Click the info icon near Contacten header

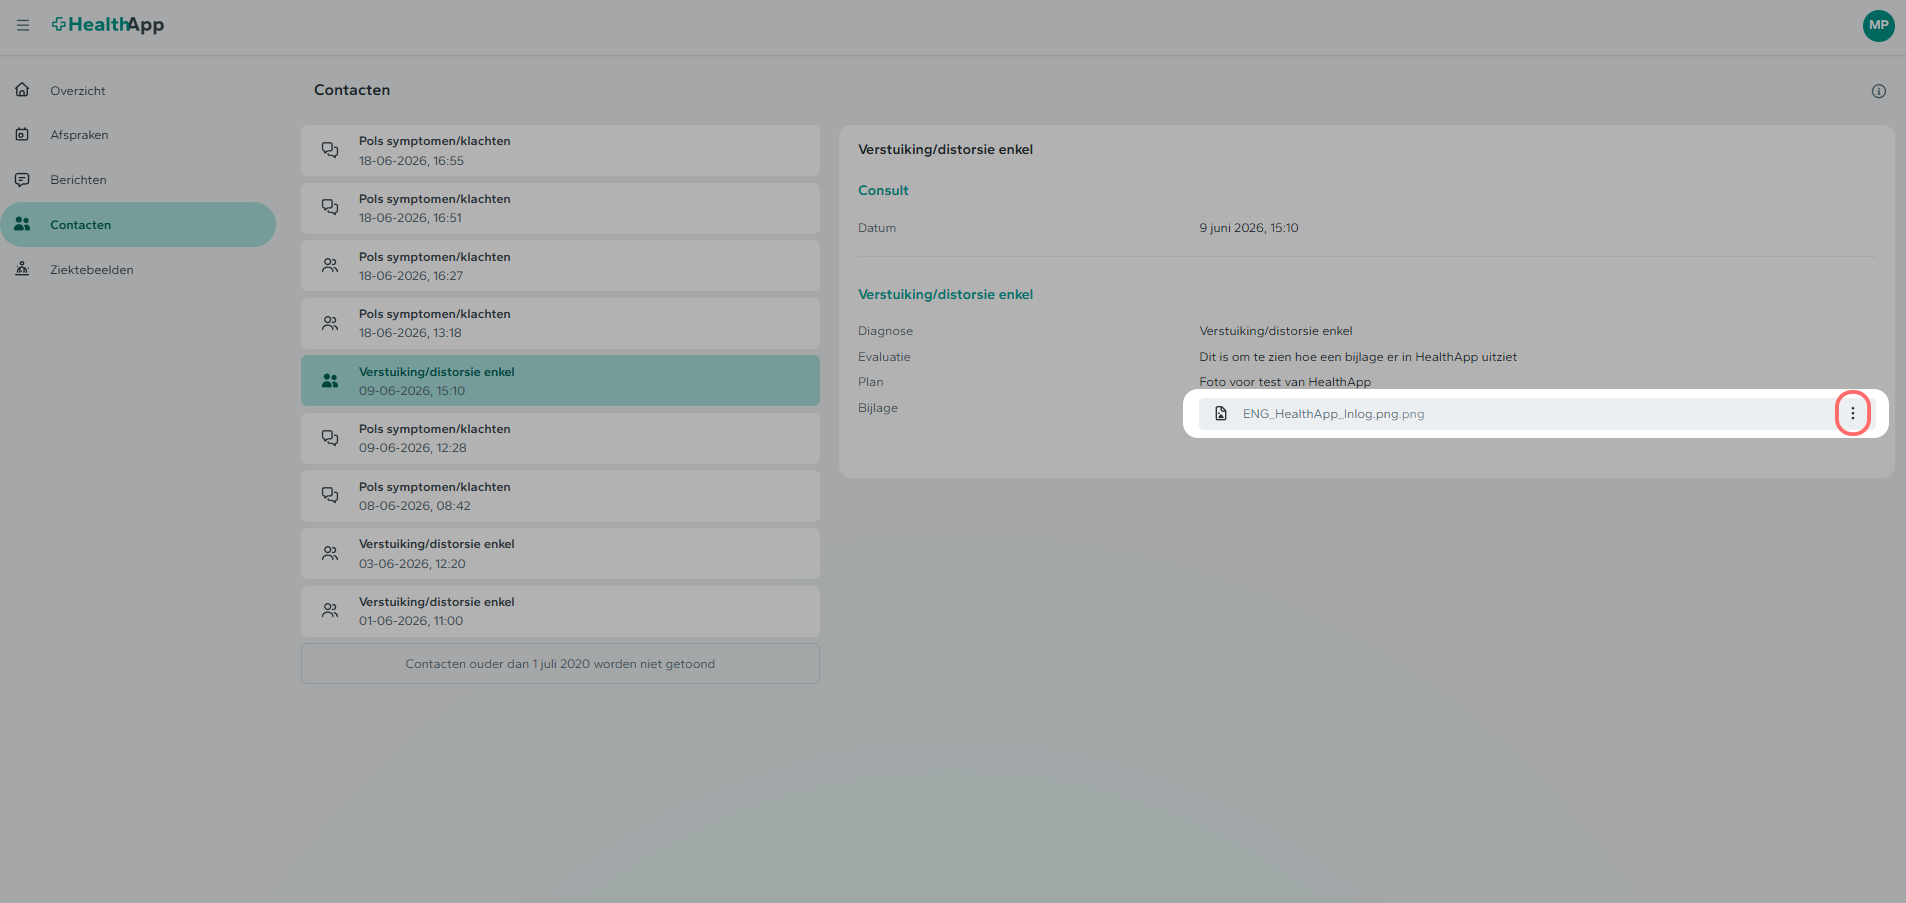1878,91
